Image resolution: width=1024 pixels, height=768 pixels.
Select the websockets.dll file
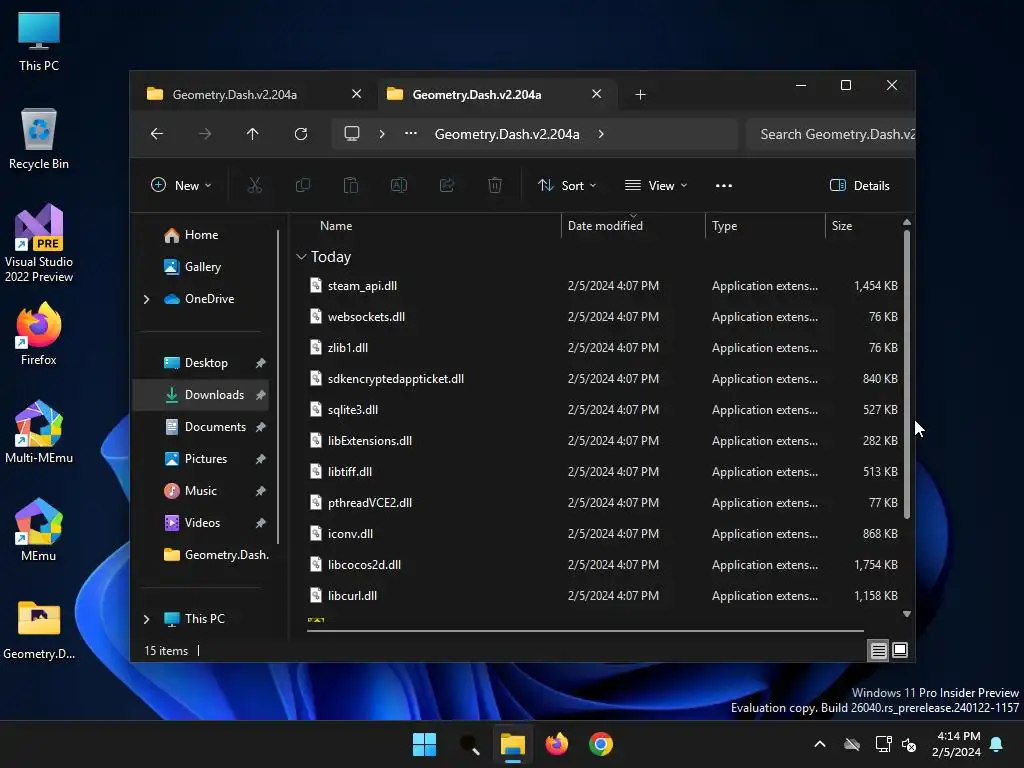point(603,317)
